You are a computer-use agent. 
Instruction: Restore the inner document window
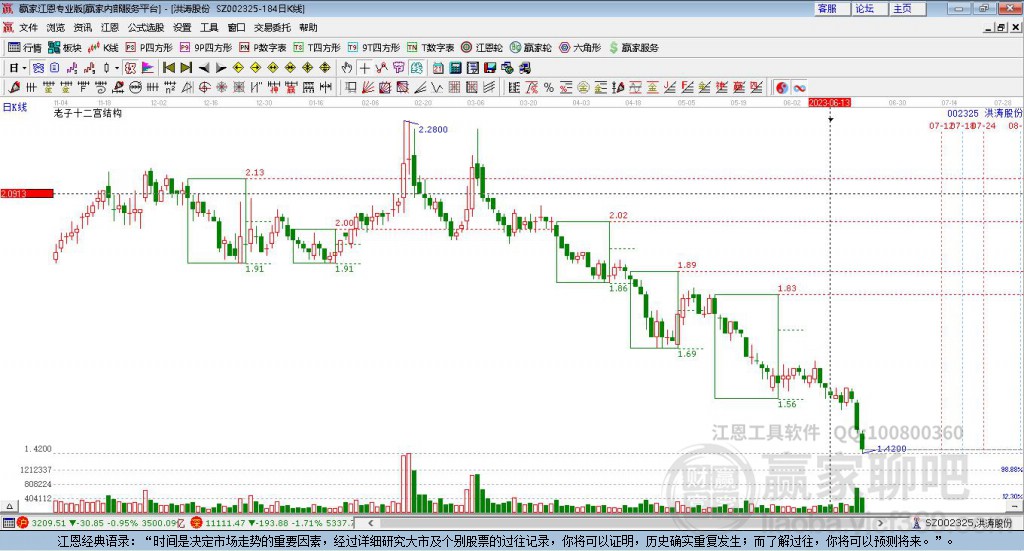(1001, 27)
